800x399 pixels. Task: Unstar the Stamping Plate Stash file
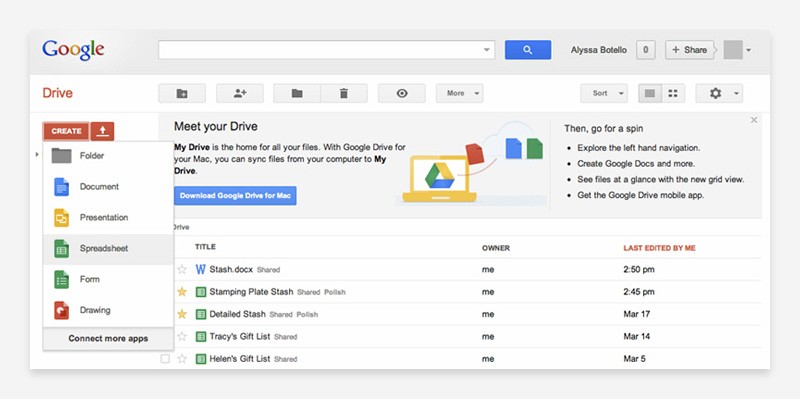(x=182, y=292)
